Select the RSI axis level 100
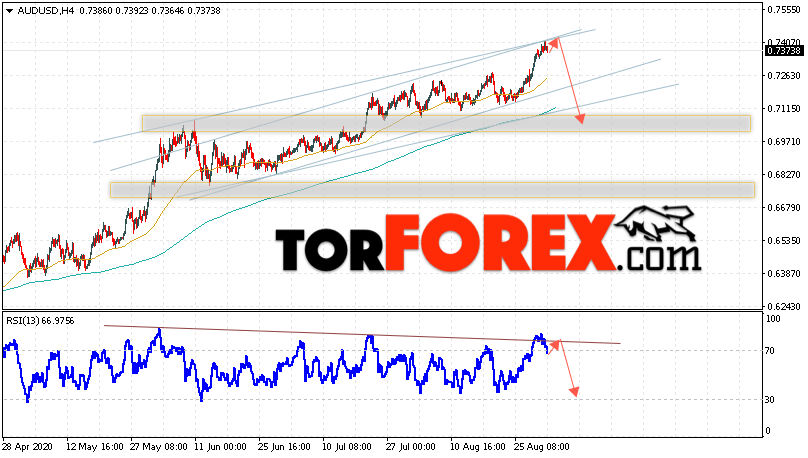Screen dimensions: 808x458 773,319
